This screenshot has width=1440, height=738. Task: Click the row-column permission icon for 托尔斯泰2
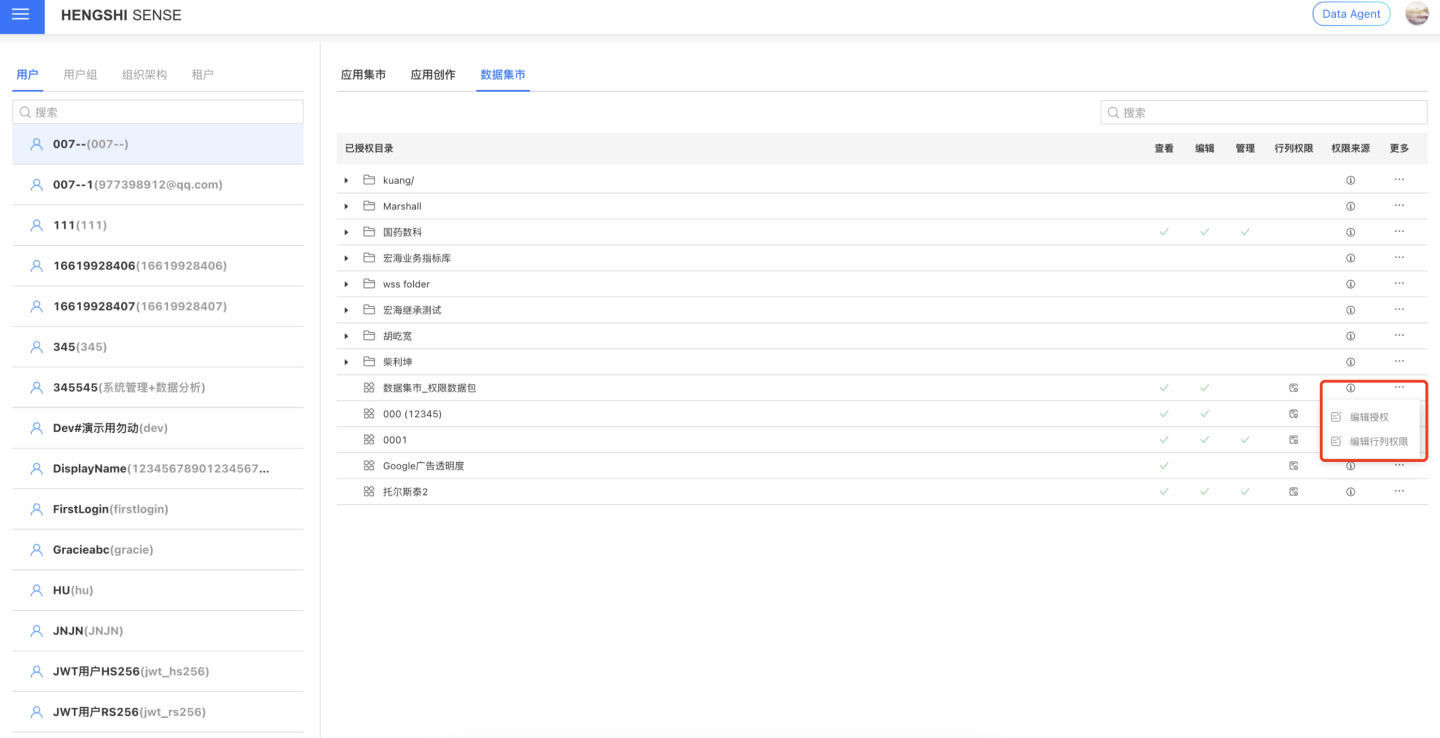pyautogui.click(x=1293, y=492)
